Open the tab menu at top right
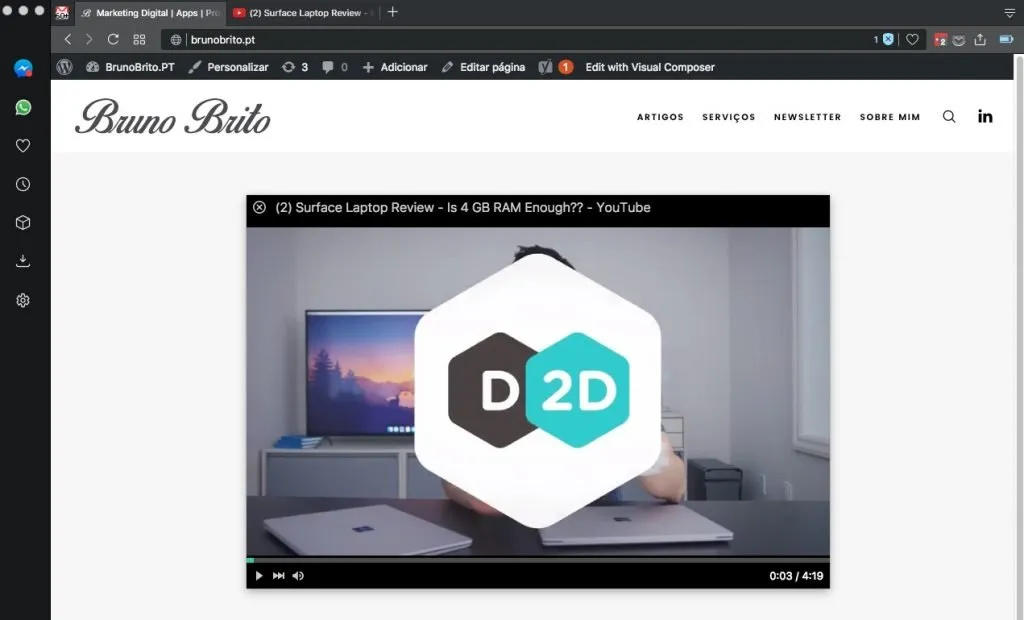This screenshot has width=1024, height=620. 1010,13
